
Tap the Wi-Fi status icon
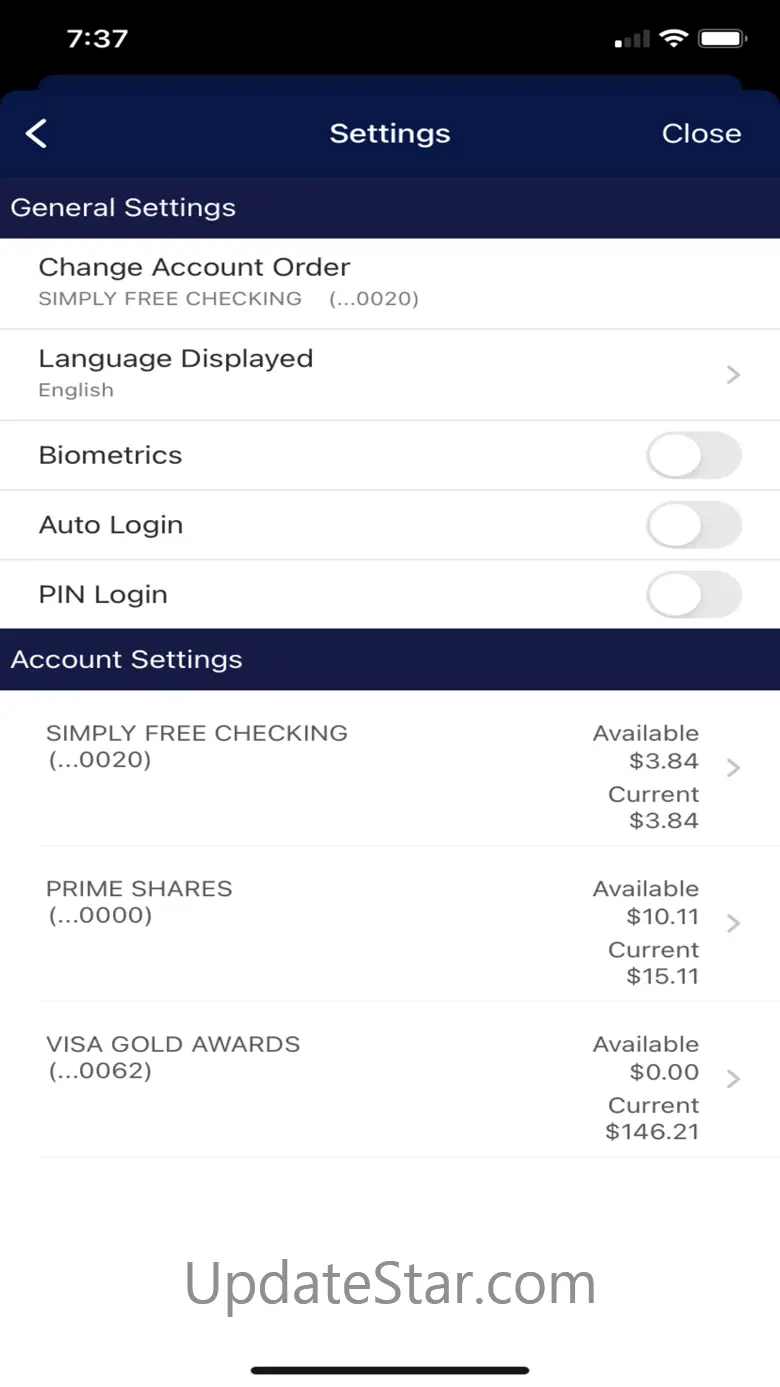click(675, 39)
